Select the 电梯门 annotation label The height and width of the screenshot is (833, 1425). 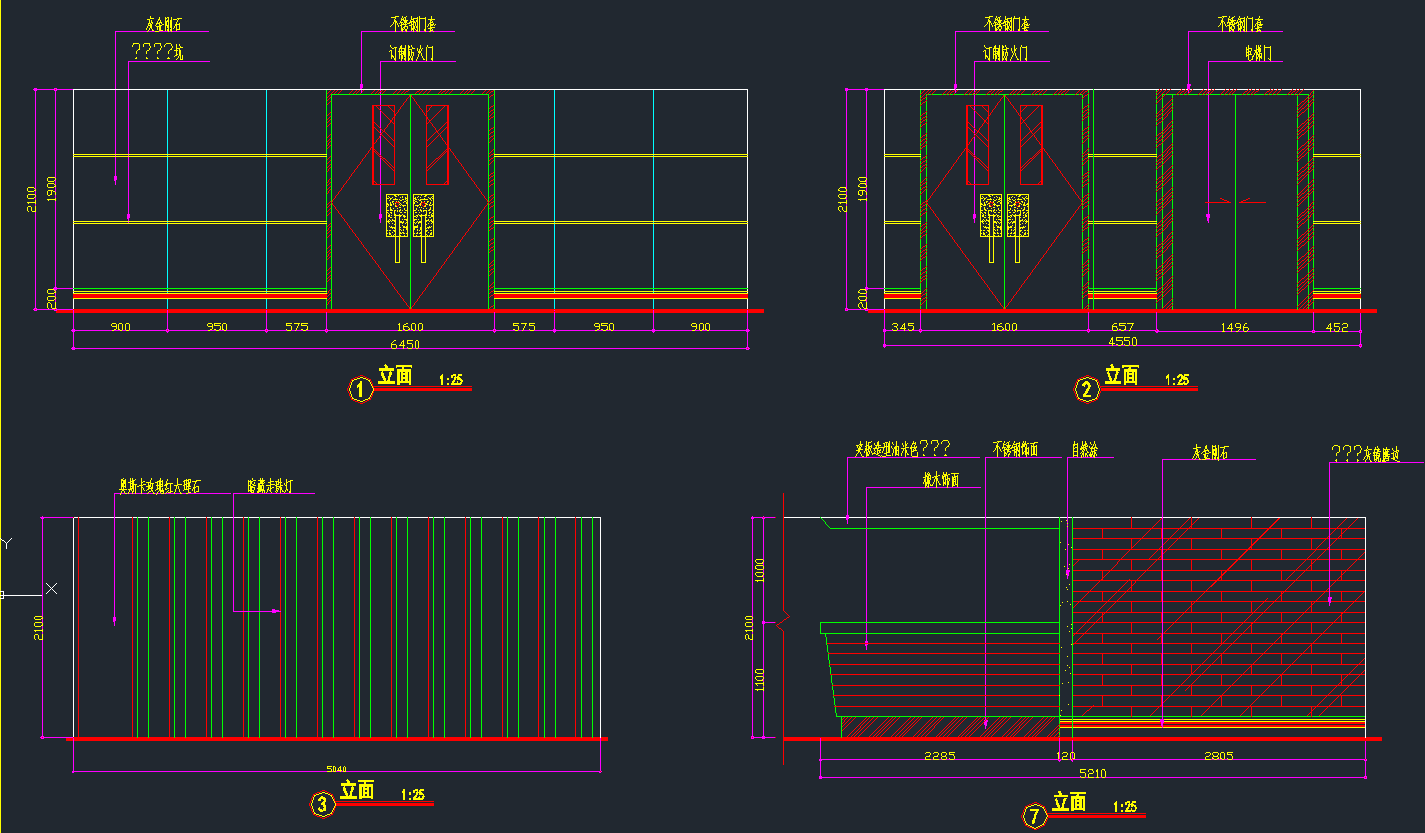click(1257, 52)
